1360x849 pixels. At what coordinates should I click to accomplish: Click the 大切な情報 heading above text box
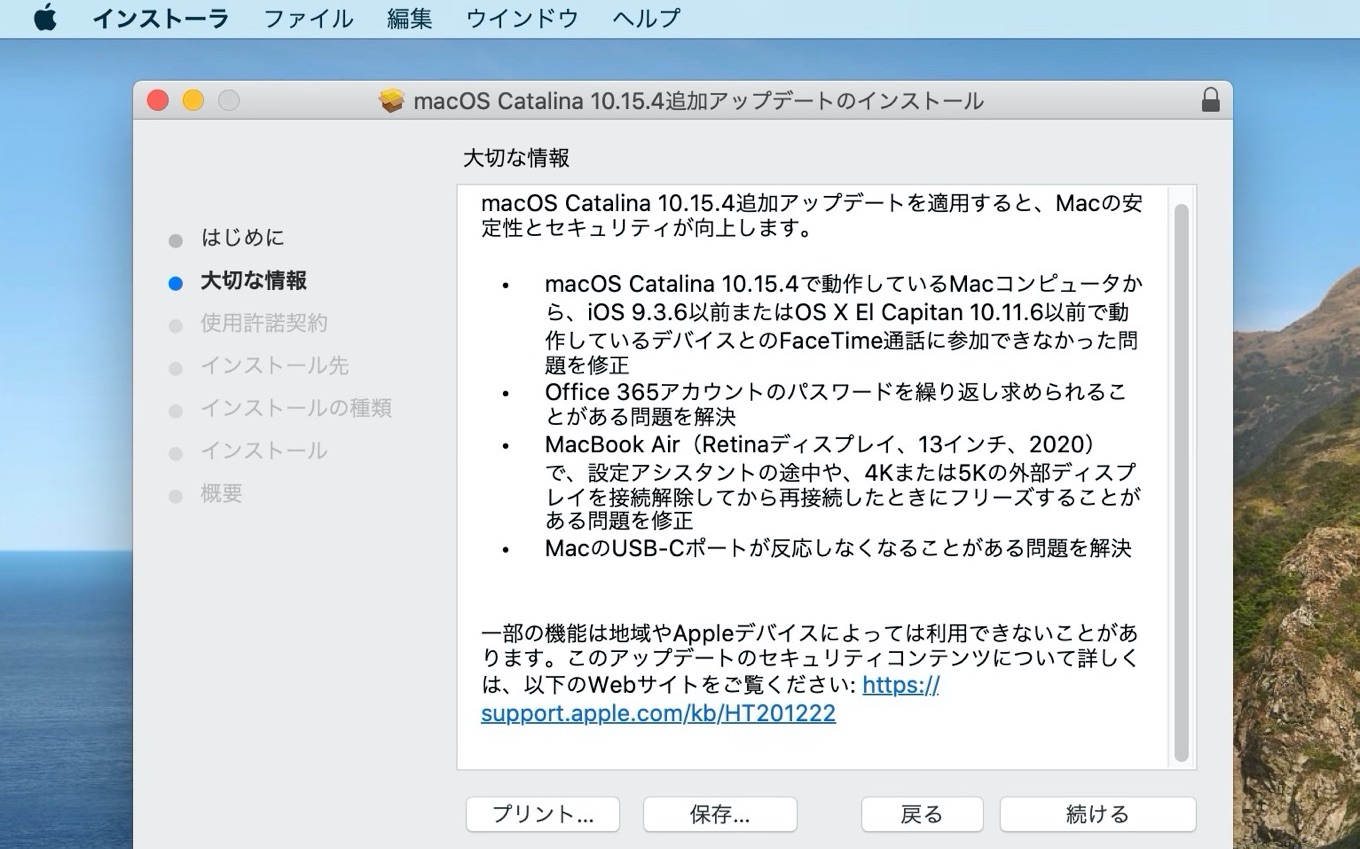(x=516, y=157)
